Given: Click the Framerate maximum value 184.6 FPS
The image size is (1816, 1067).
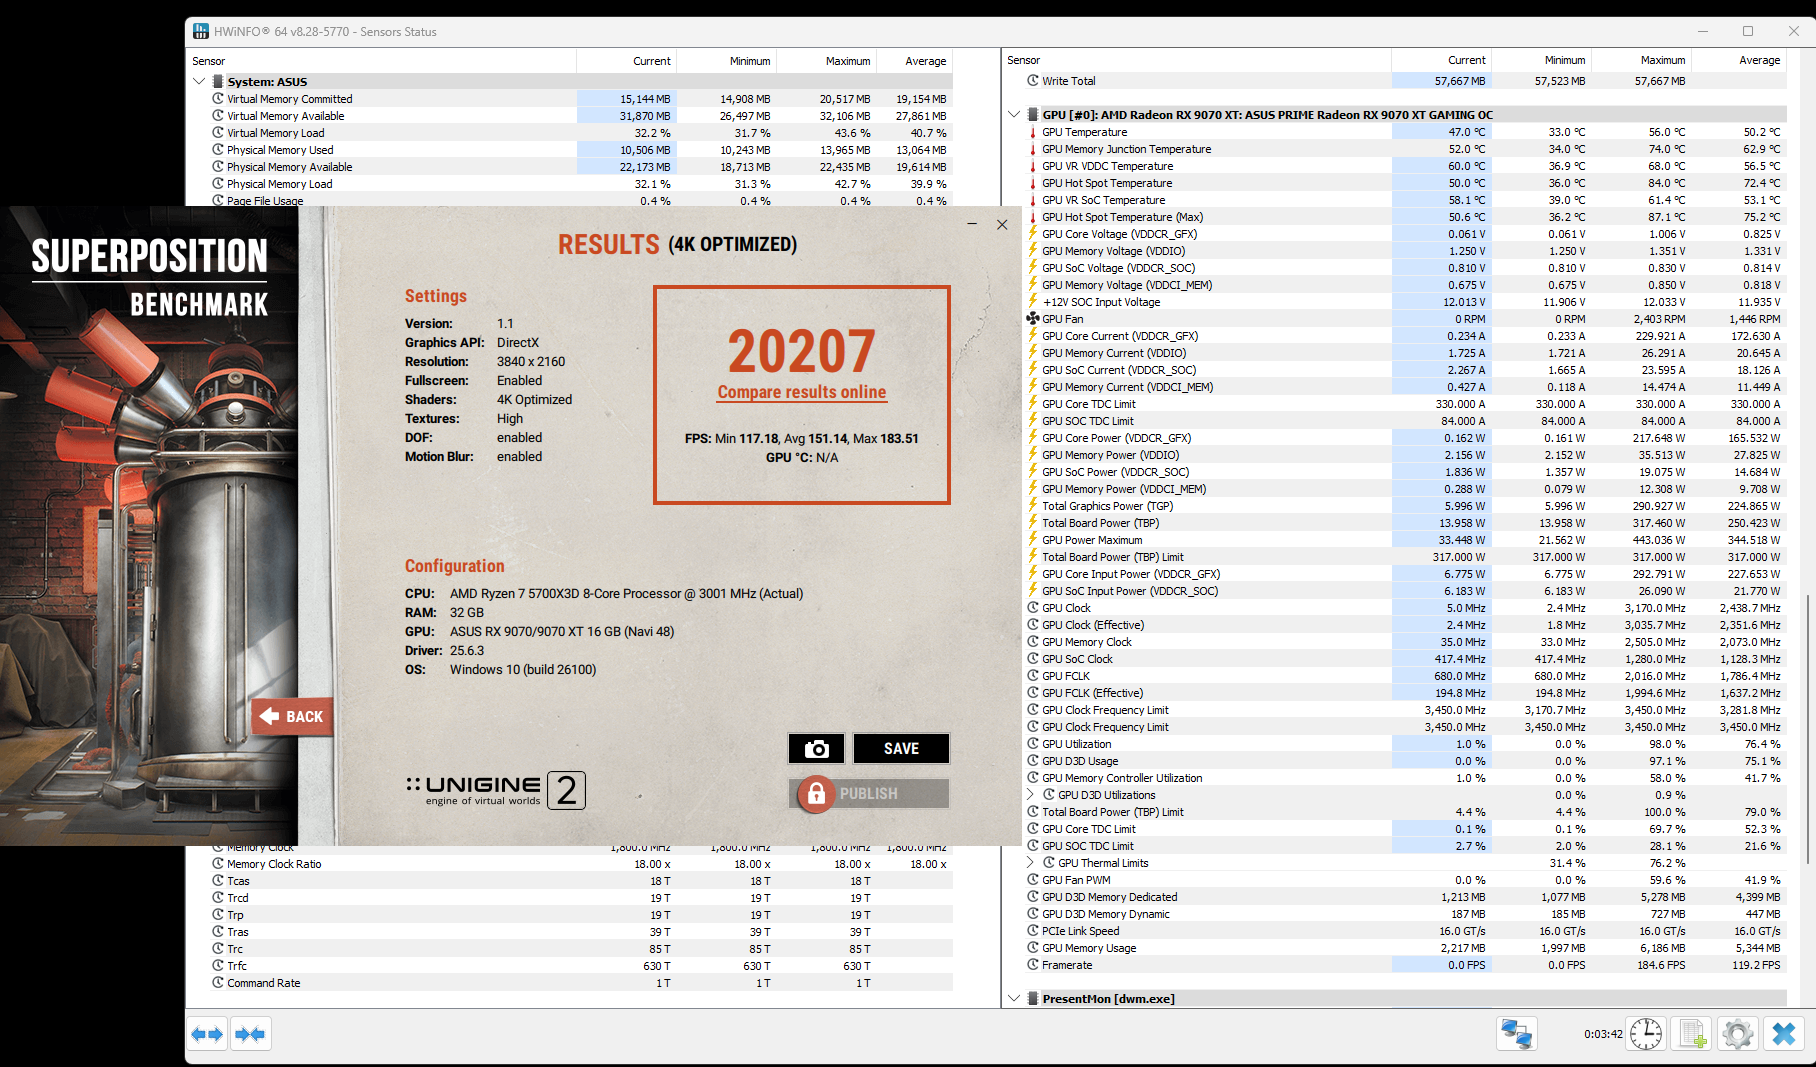Looking at the screenshot, I should [1661, 965].
